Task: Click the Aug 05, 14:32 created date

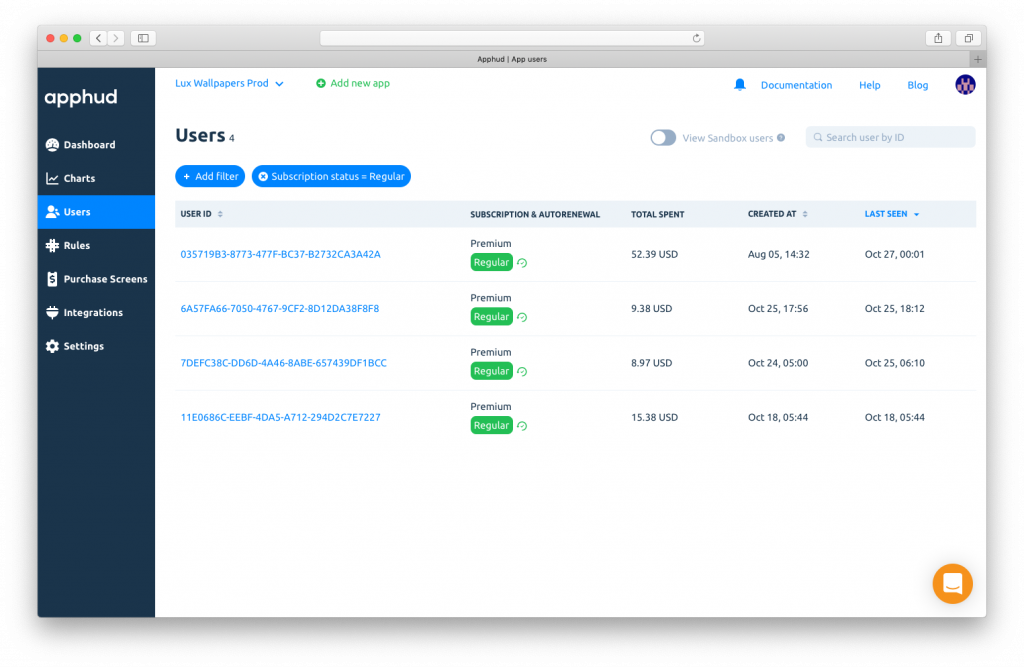Action: pos(778,254)
